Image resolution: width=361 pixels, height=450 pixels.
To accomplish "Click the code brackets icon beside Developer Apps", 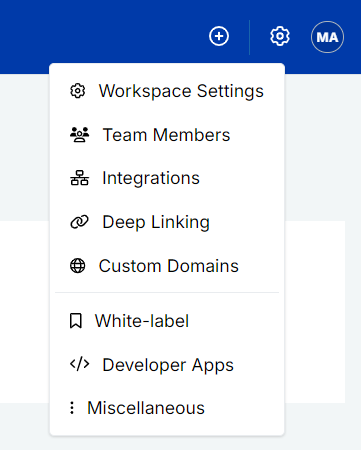I will pos(80,364).
